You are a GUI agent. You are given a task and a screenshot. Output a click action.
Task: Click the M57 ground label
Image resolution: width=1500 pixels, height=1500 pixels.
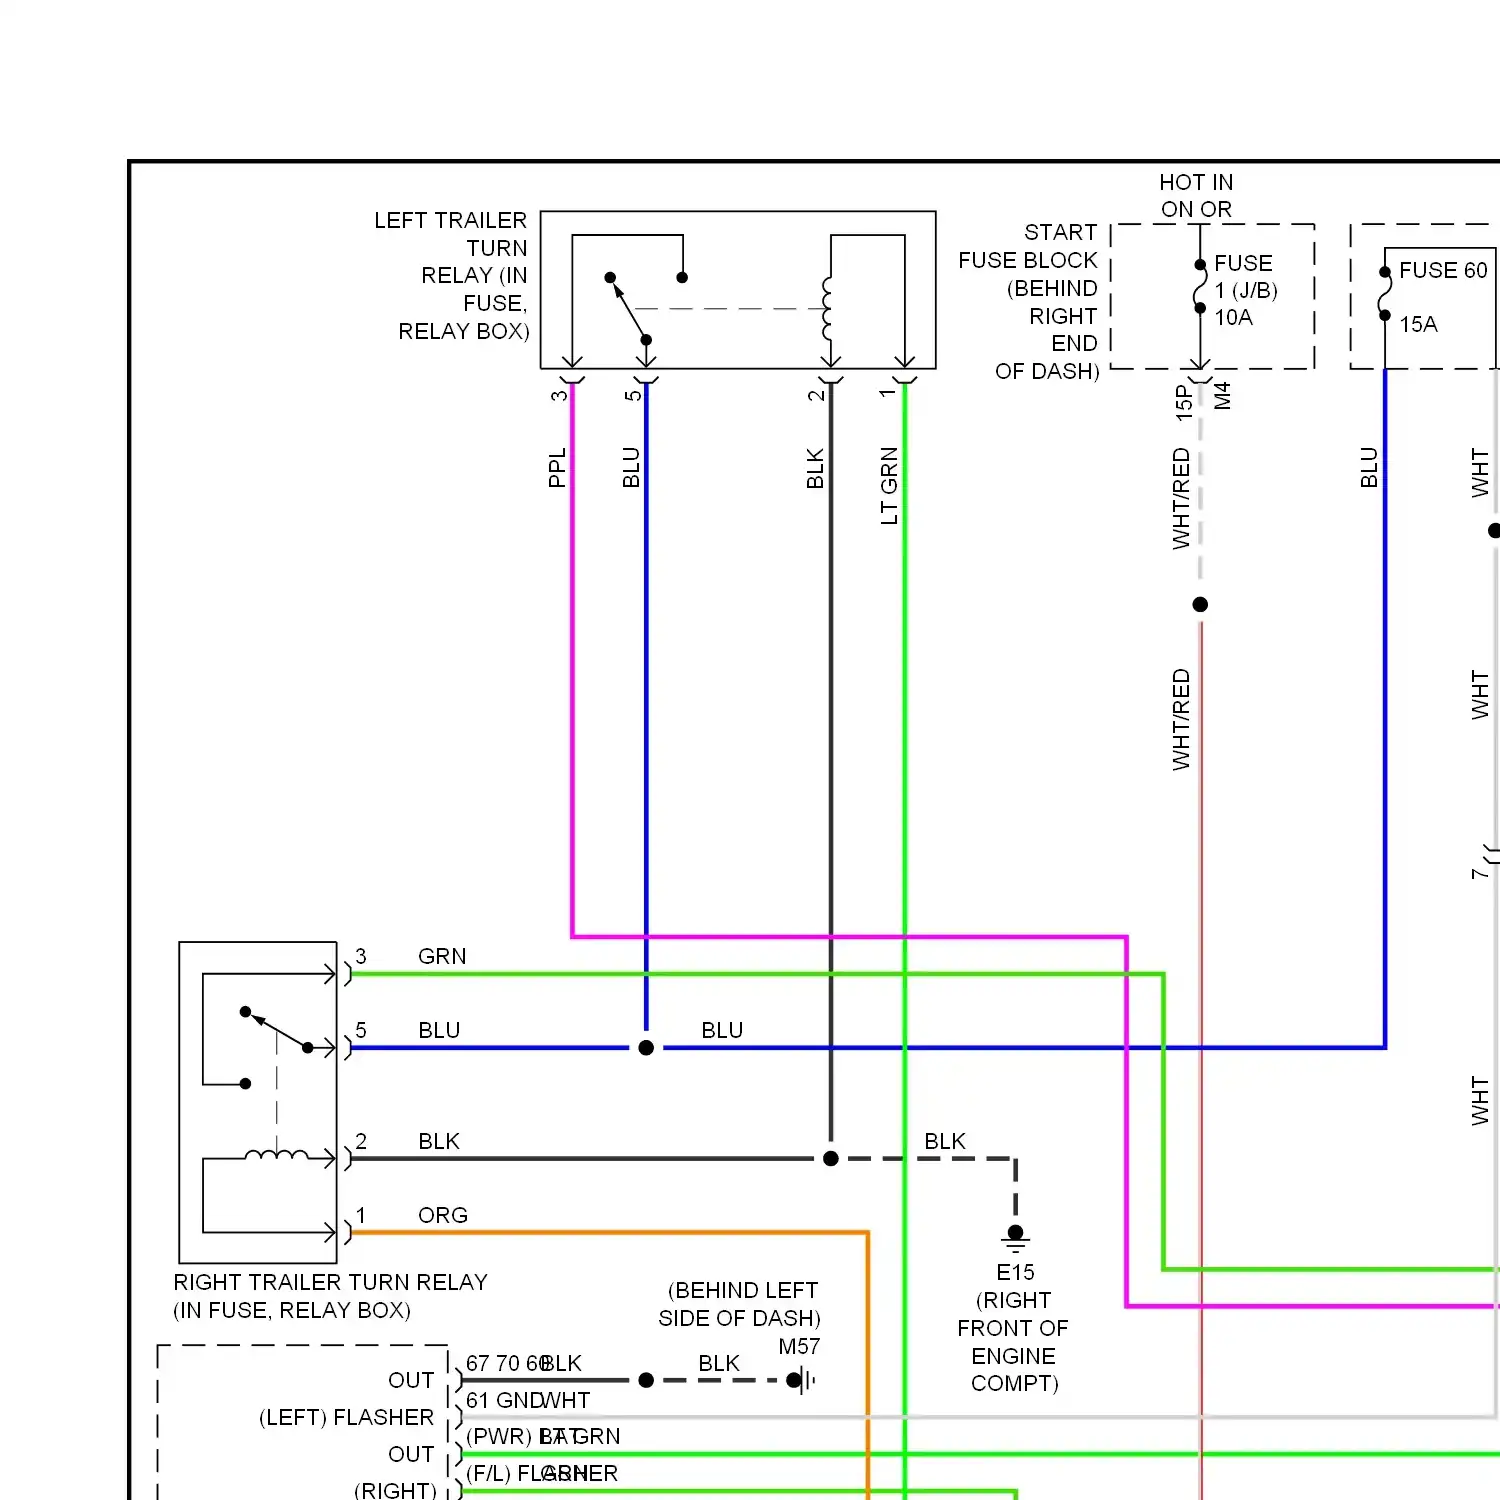click(x=799, y=1347)
